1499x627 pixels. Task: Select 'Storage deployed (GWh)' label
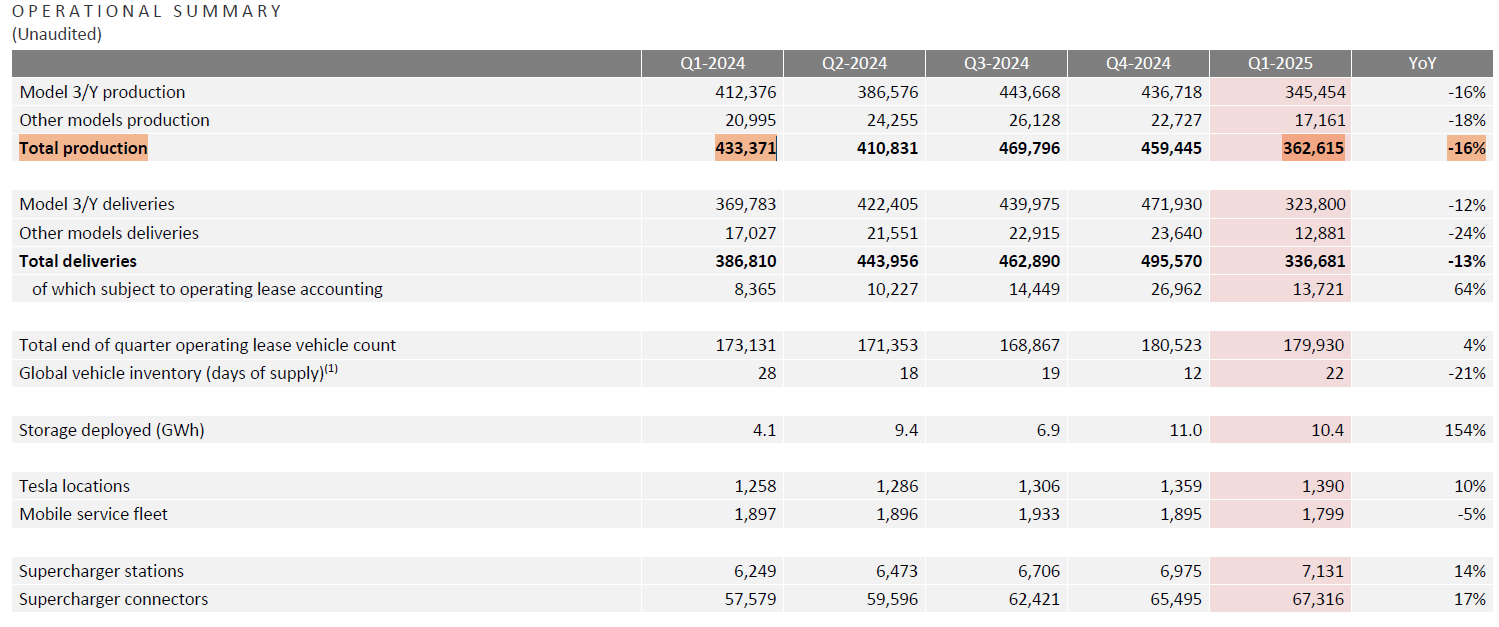[x=112, y=430]
